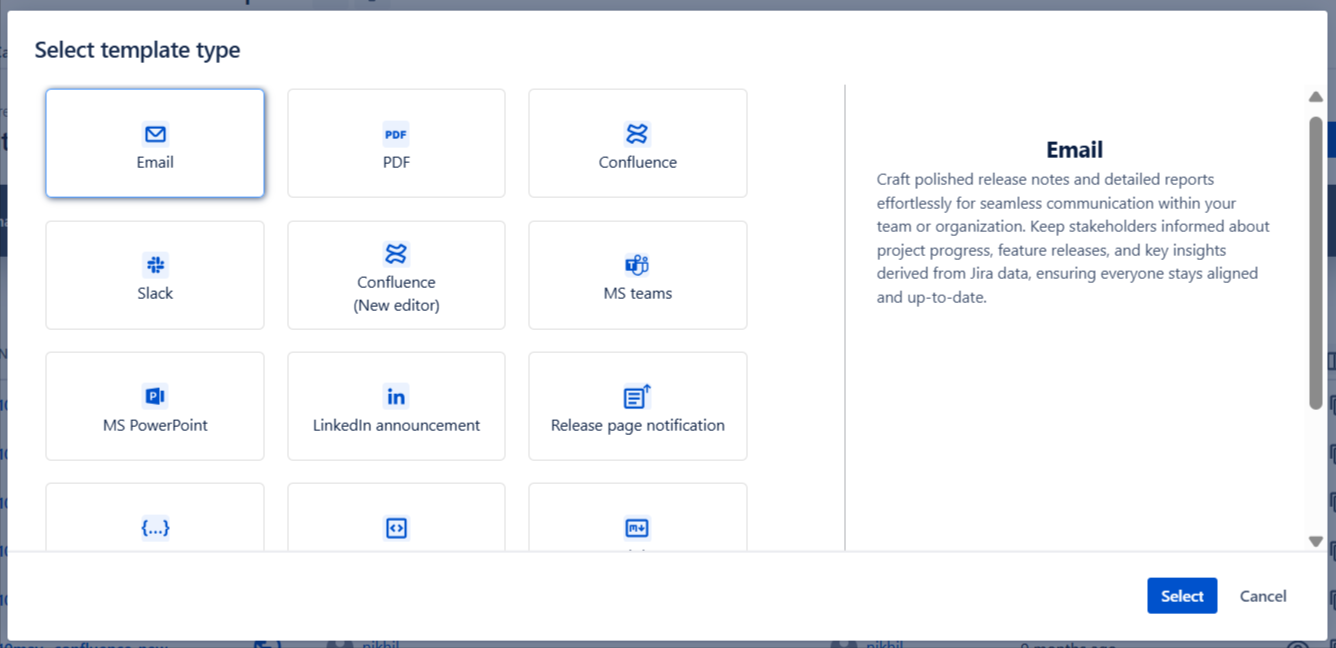Screen dimensions: 1336x648
Task: Choose the PDF template icon
Action: coord(396,134)
